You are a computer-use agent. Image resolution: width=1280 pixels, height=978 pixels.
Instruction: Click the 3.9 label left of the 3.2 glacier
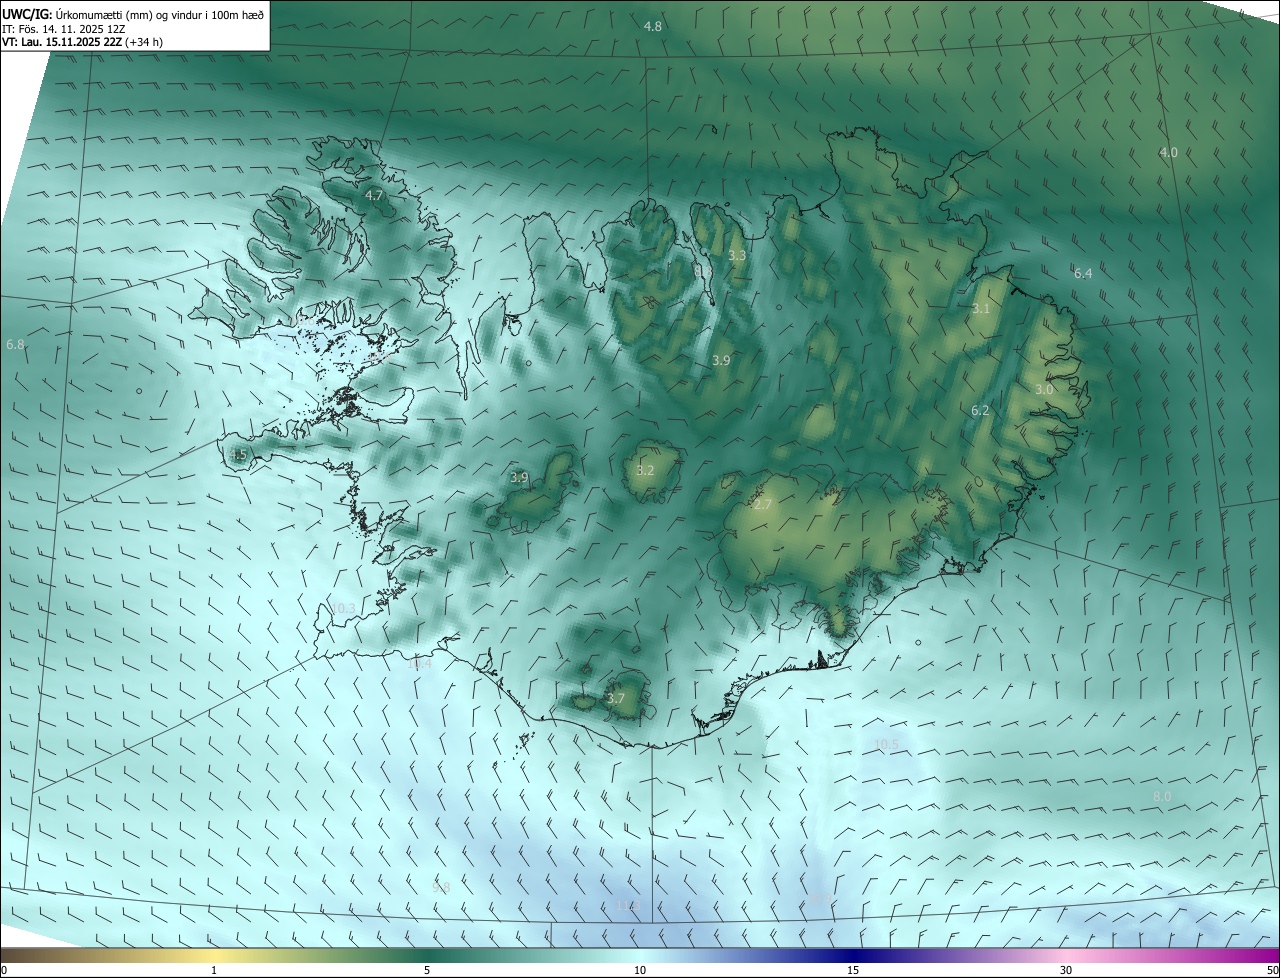coord(519,478)
